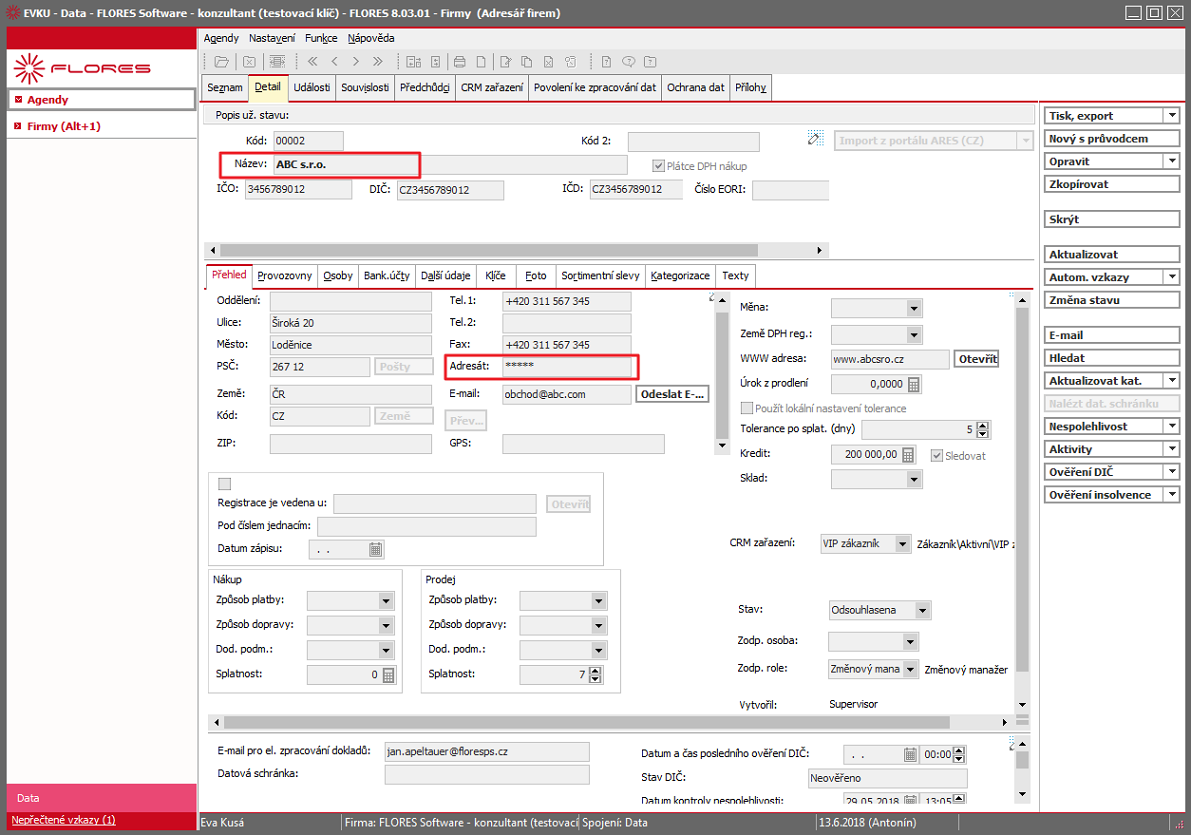Jump to the last record with double-right arrows

point(378,62)
